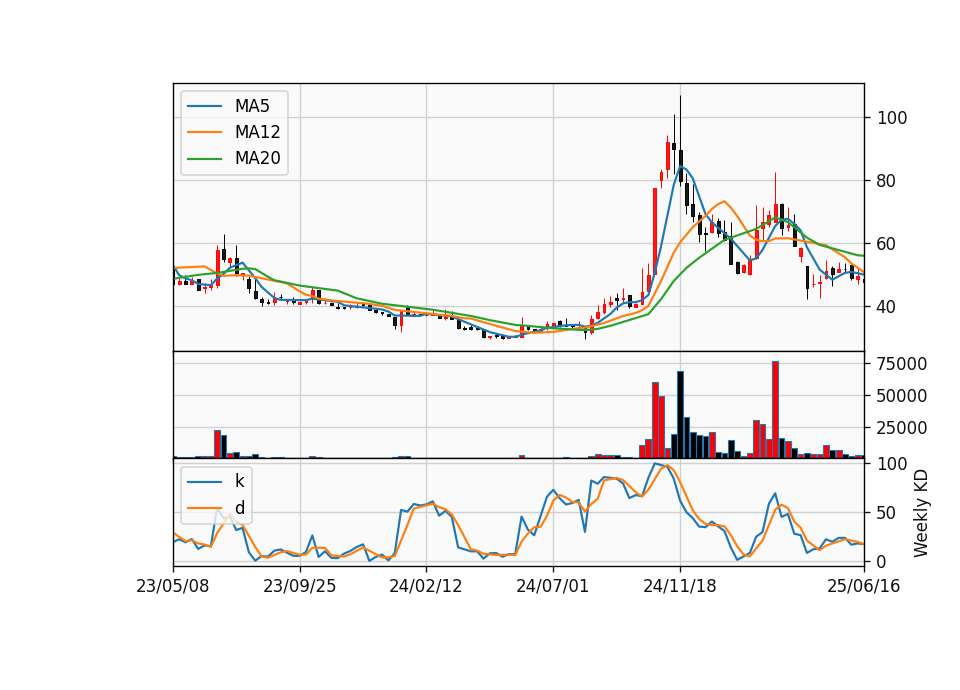Click the 24/02/12 date label
This screenshot has width=960, height=690.
pos(426,586)
